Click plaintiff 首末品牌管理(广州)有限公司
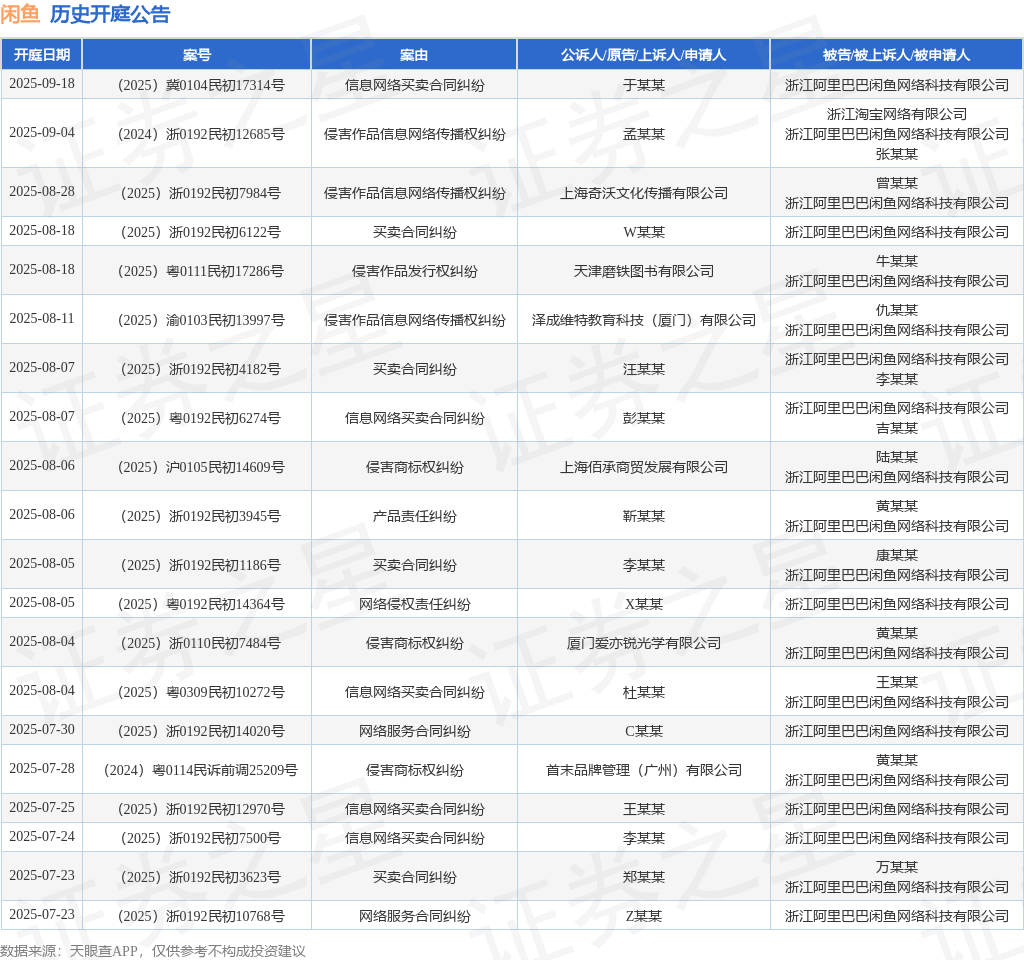 point(644,770)
